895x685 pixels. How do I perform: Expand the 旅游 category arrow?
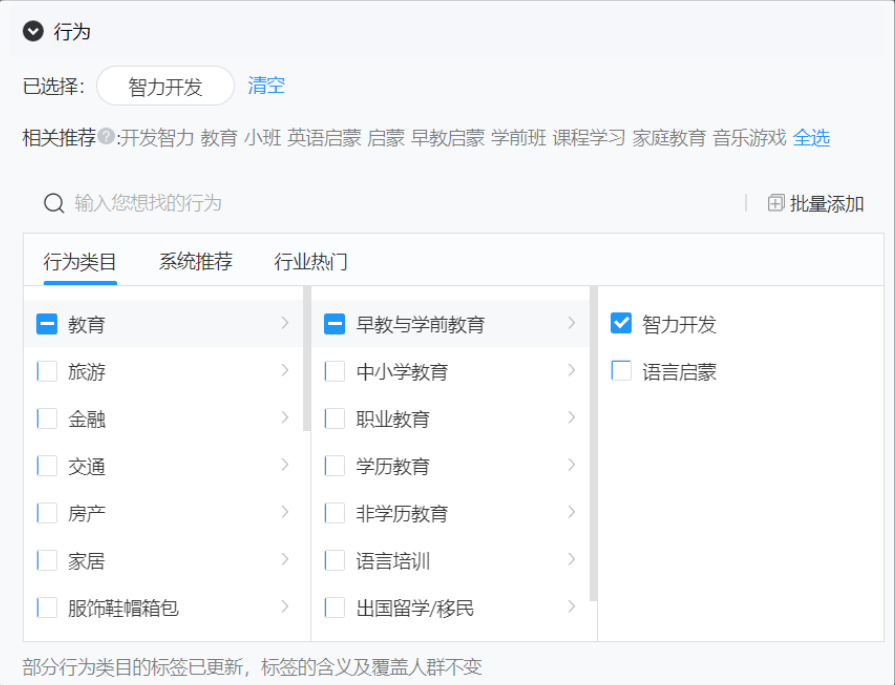(283, 370)
